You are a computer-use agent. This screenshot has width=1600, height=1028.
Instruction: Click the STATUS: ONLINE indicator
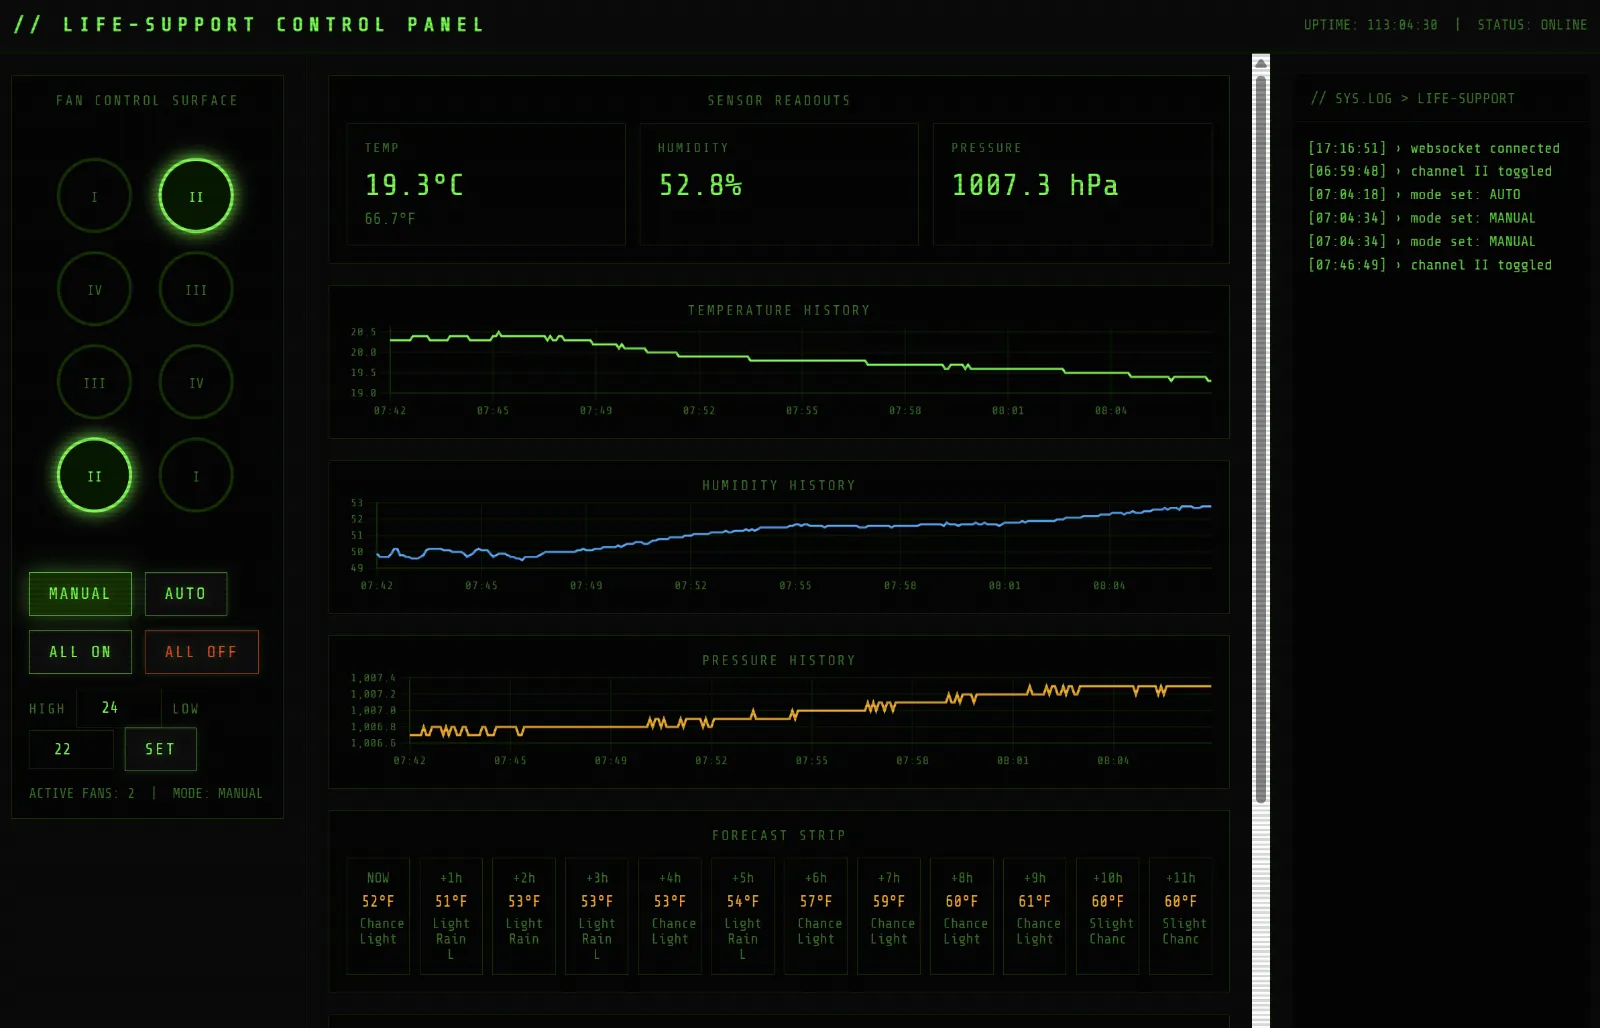[1532, 24]
